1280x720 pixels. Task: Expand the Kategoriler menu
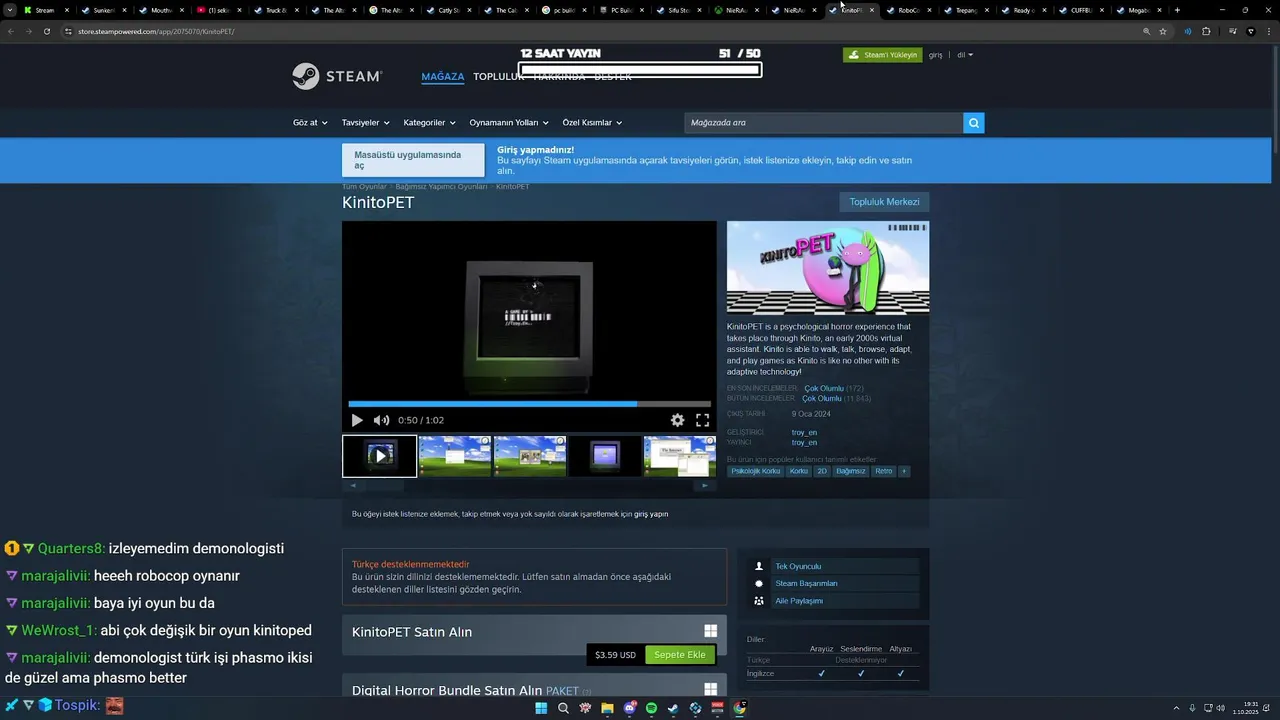(x=429, y=122)
